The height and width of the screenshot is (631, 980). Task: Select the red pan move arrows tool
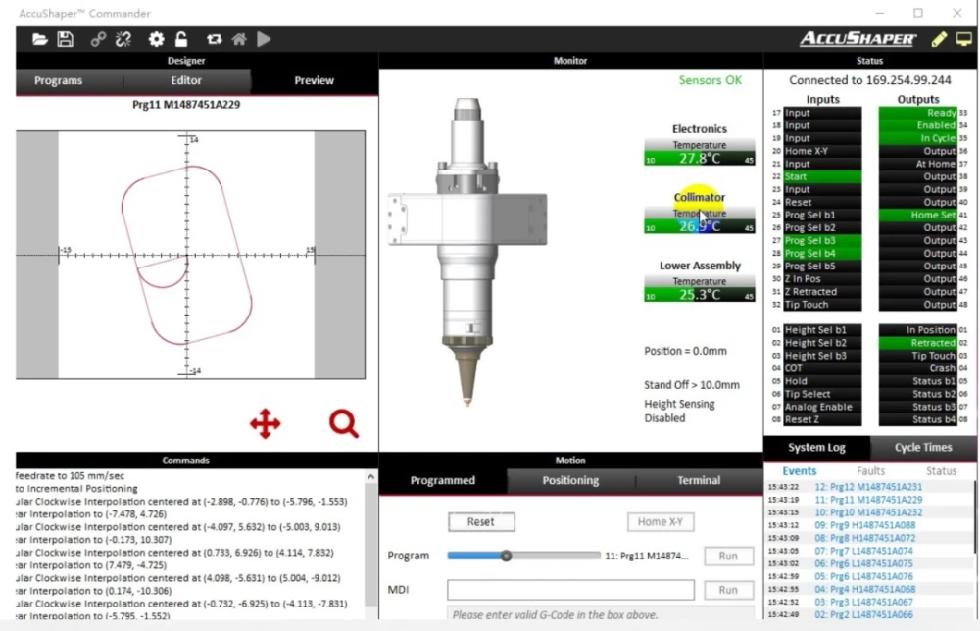pyautogui.click(x=265, y=425)
